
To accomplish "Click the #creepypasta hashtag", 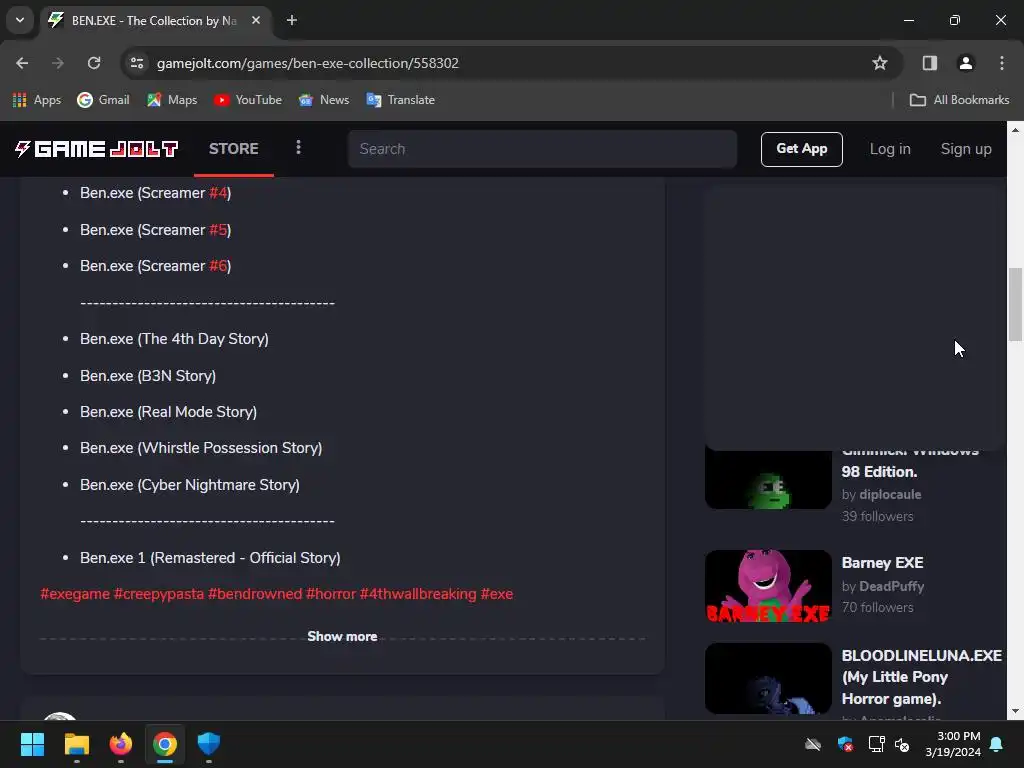I will (159, 594).
